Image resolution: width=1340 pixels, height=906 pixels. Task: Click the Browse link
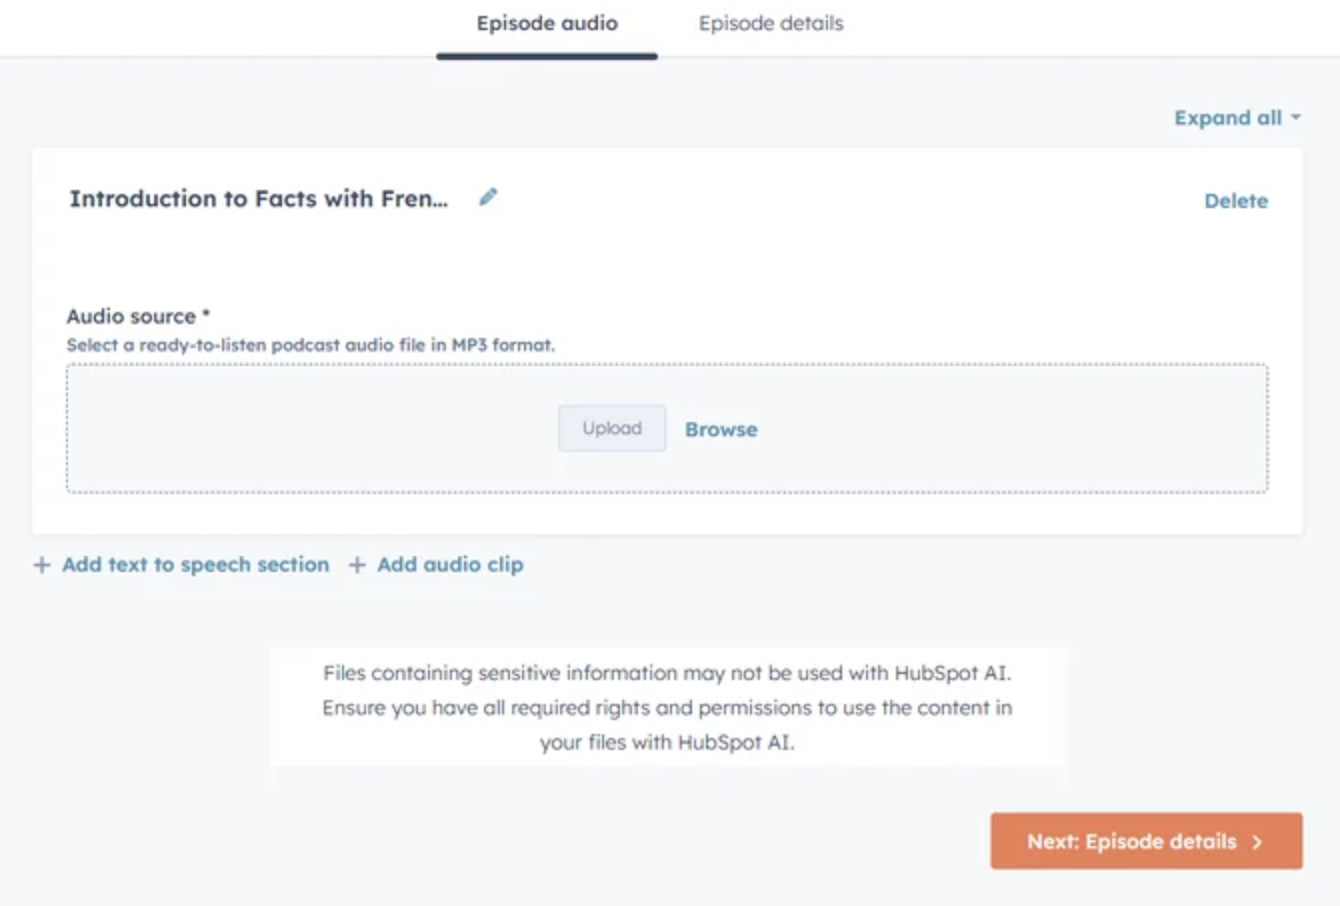(721, 429)
